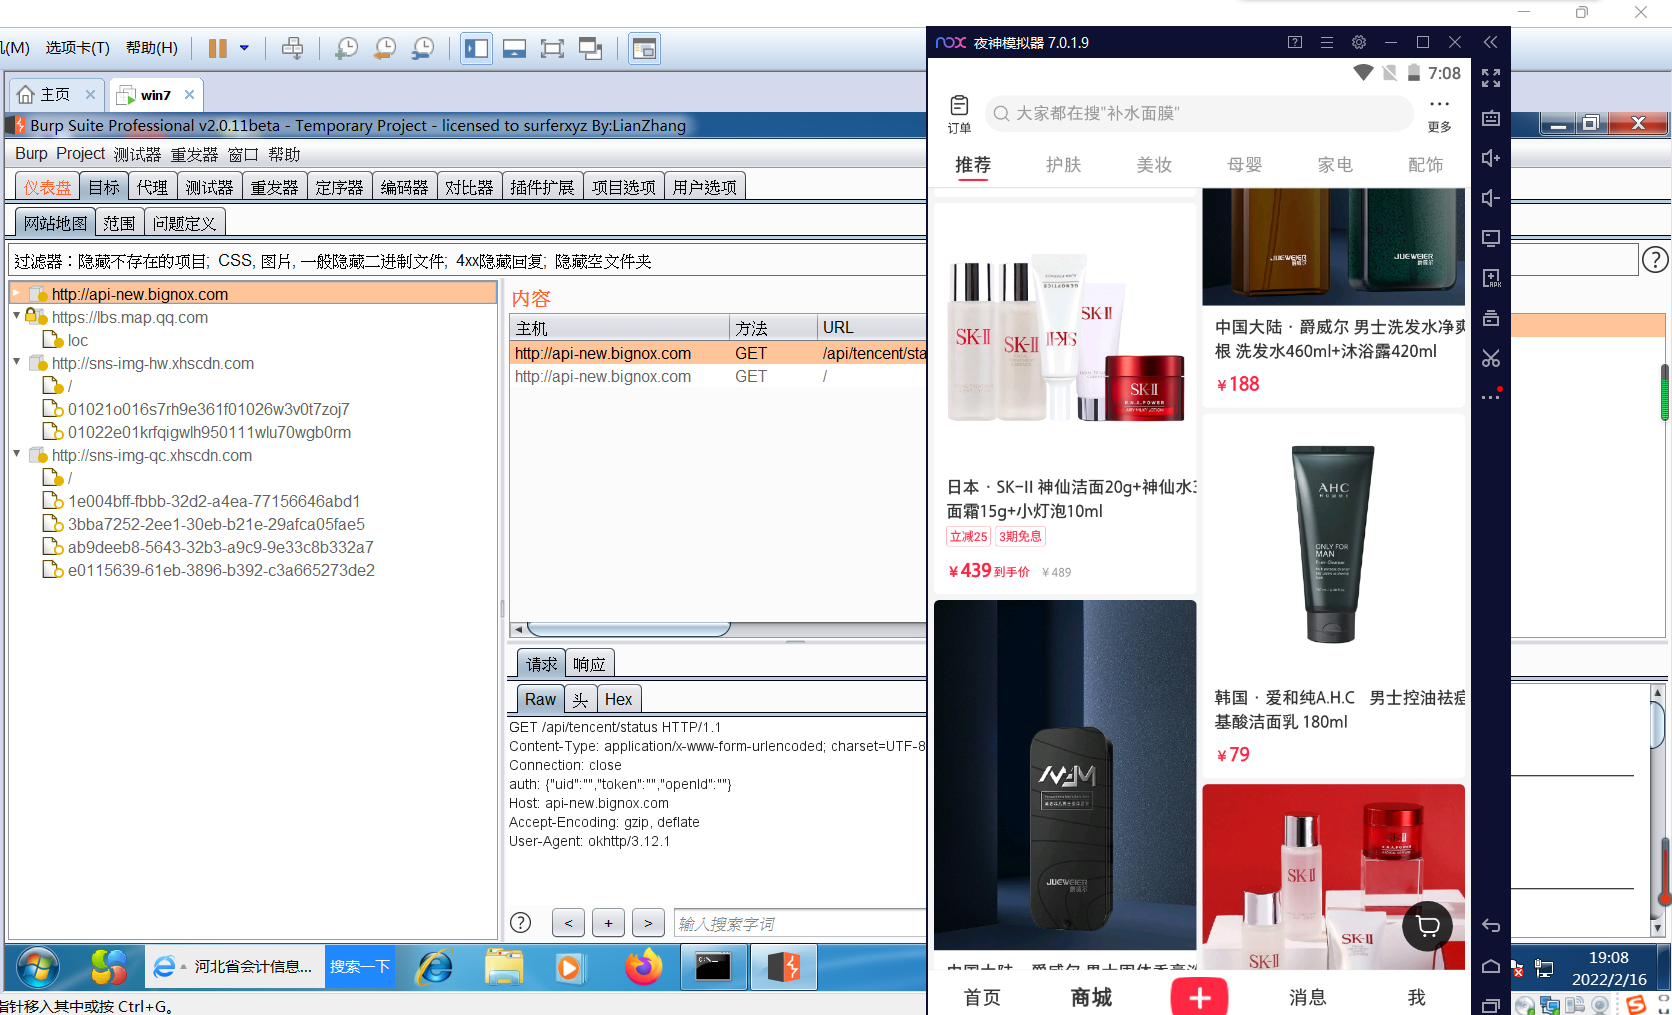1672x1015 pixels.
Task: Select the 重发器 repeater tab
Action: pos(274,187)
